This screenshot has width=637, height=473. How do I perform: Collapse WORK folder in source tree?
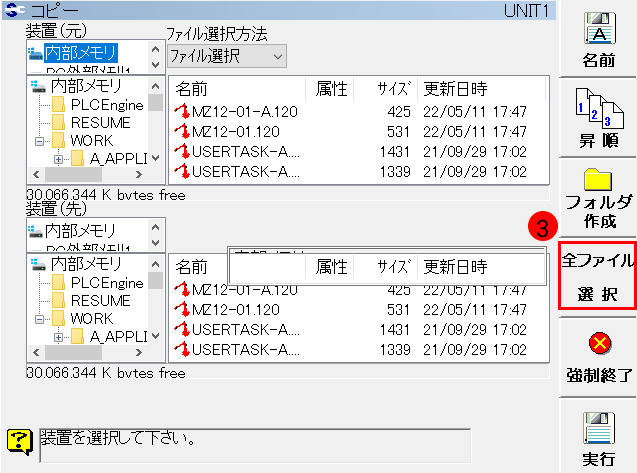(x=39, y=141)
